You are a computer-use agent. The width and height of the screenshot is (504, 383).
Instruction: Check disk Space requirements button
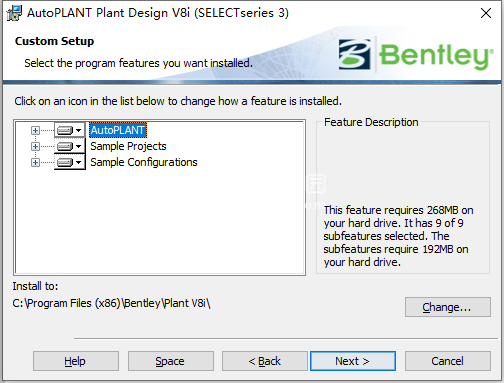pyautogui.click(x=171, y=361)
